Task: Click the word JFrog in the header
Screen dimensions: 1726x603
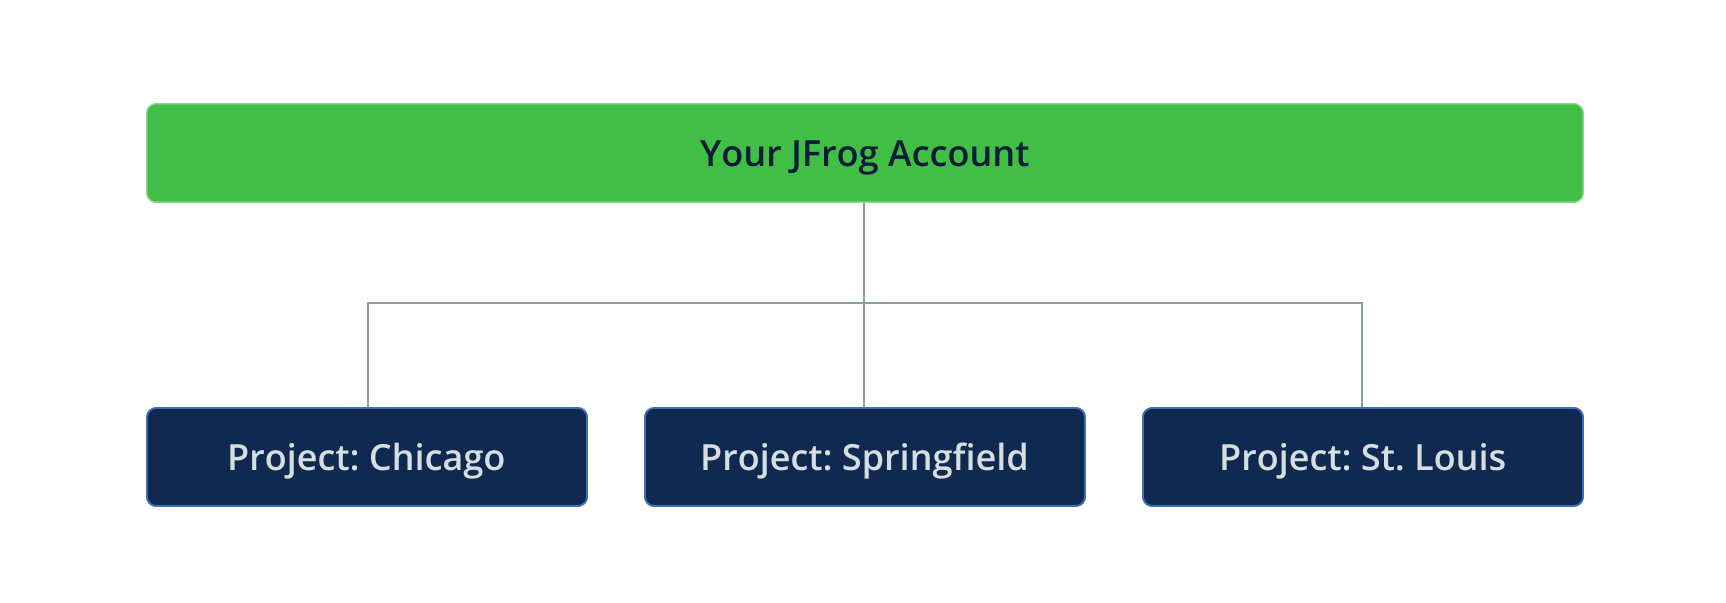Action: pos(834,154)
